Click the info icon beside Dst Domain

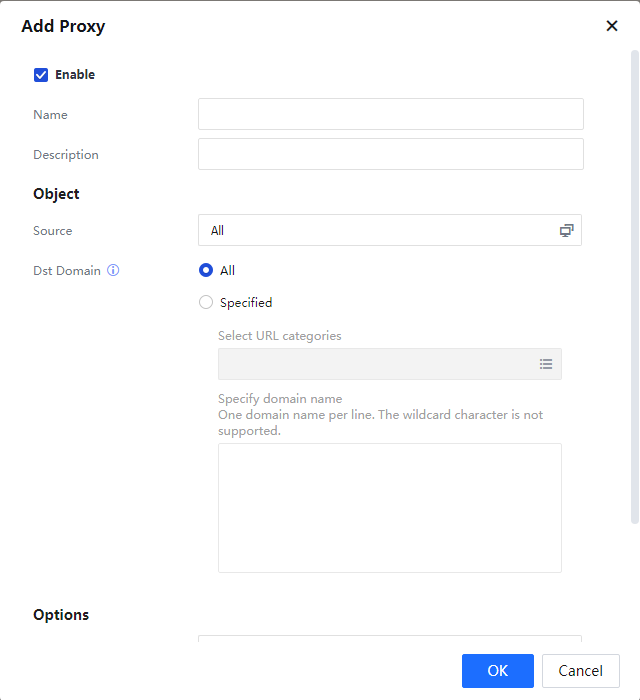(x=113, y=270)
